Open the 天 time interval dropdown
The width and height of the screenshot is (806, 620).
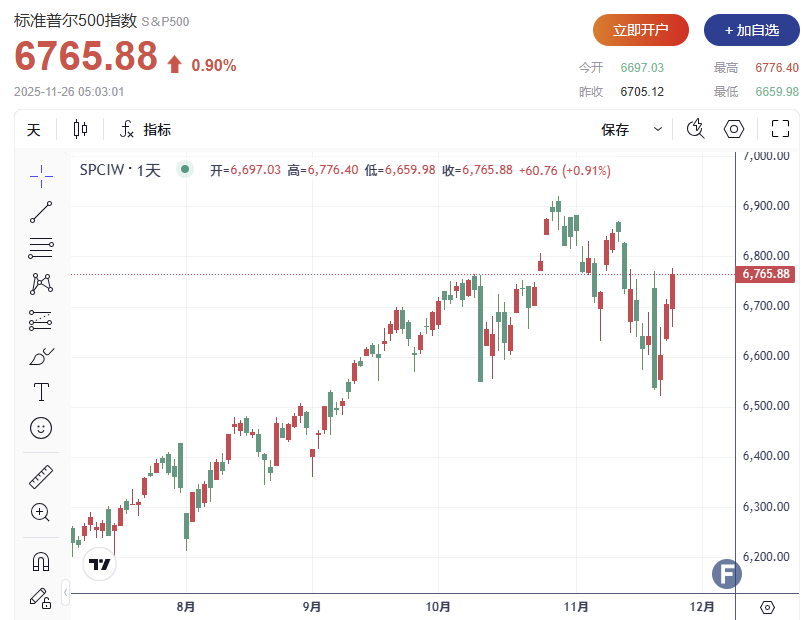34,129
